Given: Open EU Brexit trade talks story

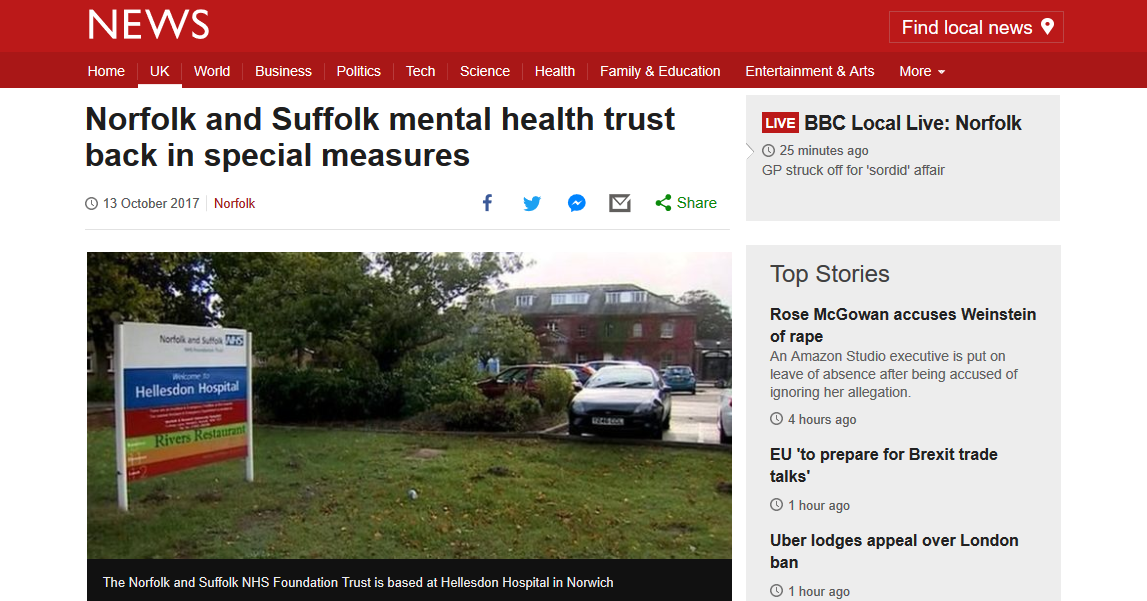Looking at the screenshot, I should pyautogui.click(x=883, y=465).
